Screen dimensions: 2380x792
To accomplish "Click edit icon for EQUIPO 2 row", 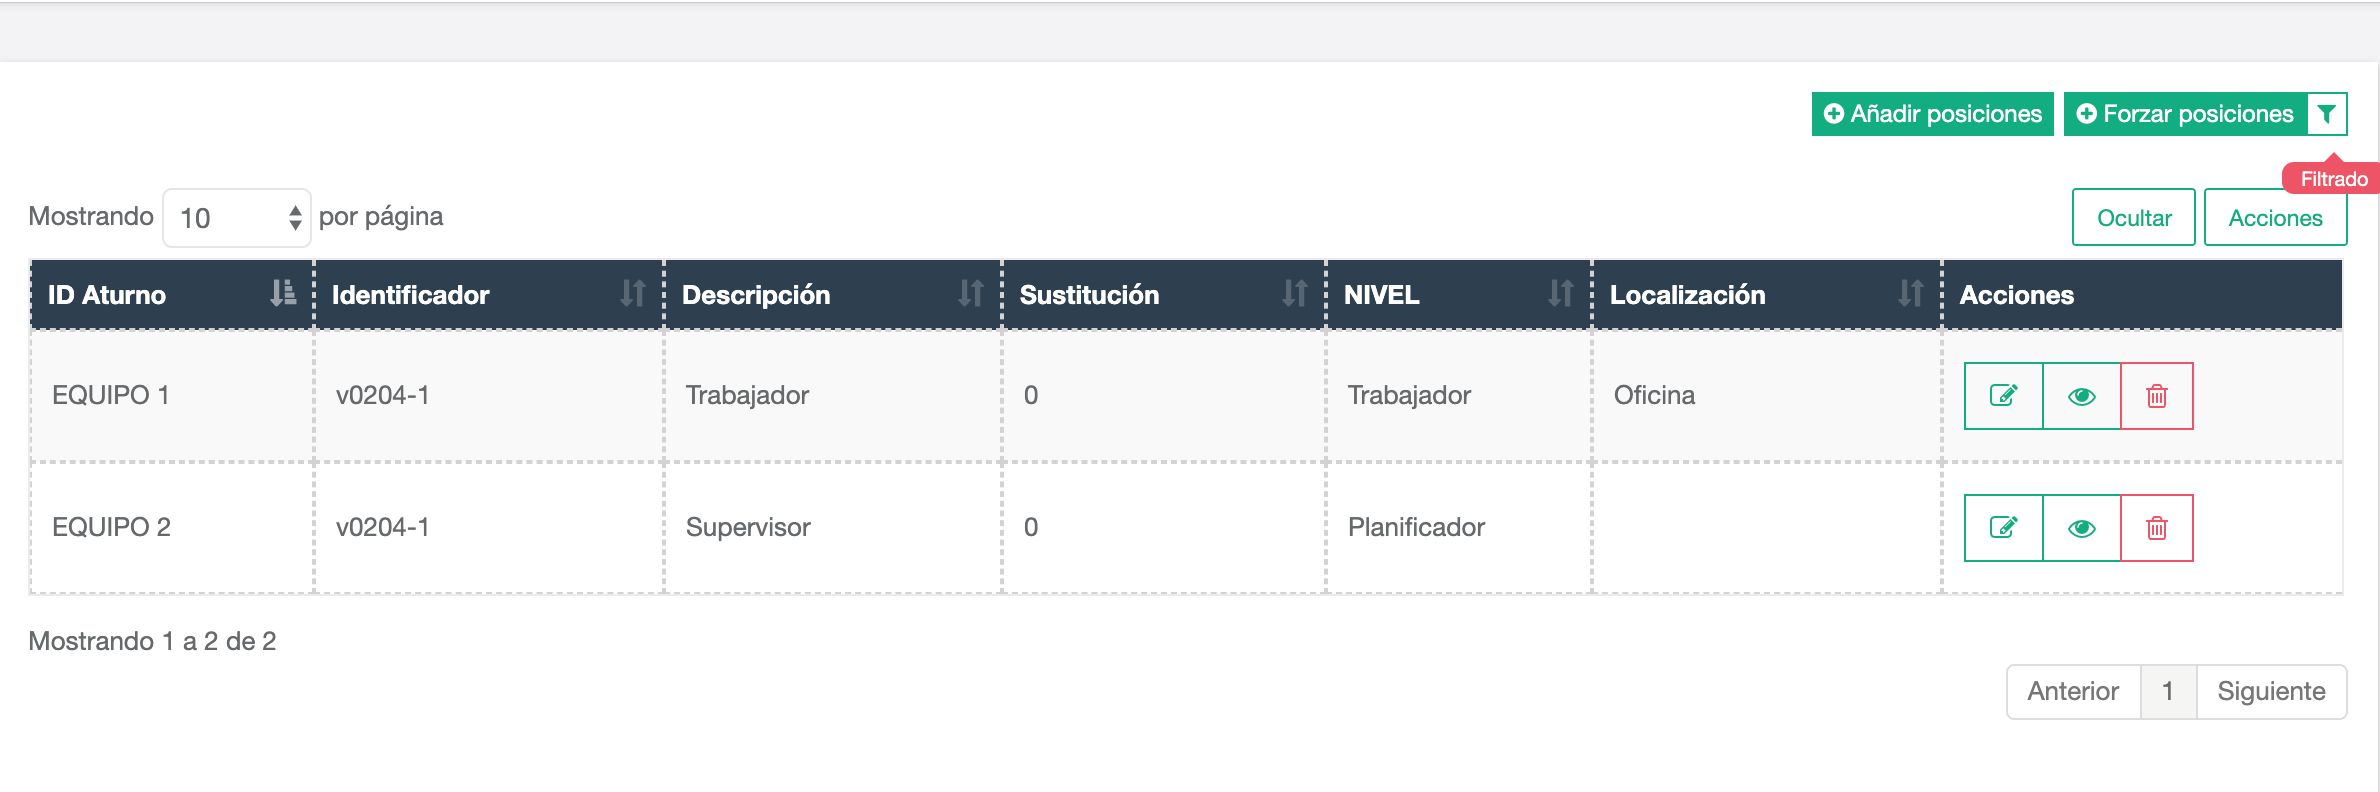I will coord(2003,528).
